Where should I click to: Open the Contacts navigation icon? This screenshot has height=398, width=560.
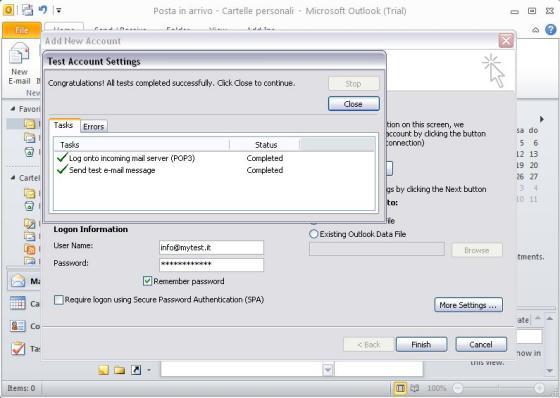pyautogui.click(x=18, y=326)
